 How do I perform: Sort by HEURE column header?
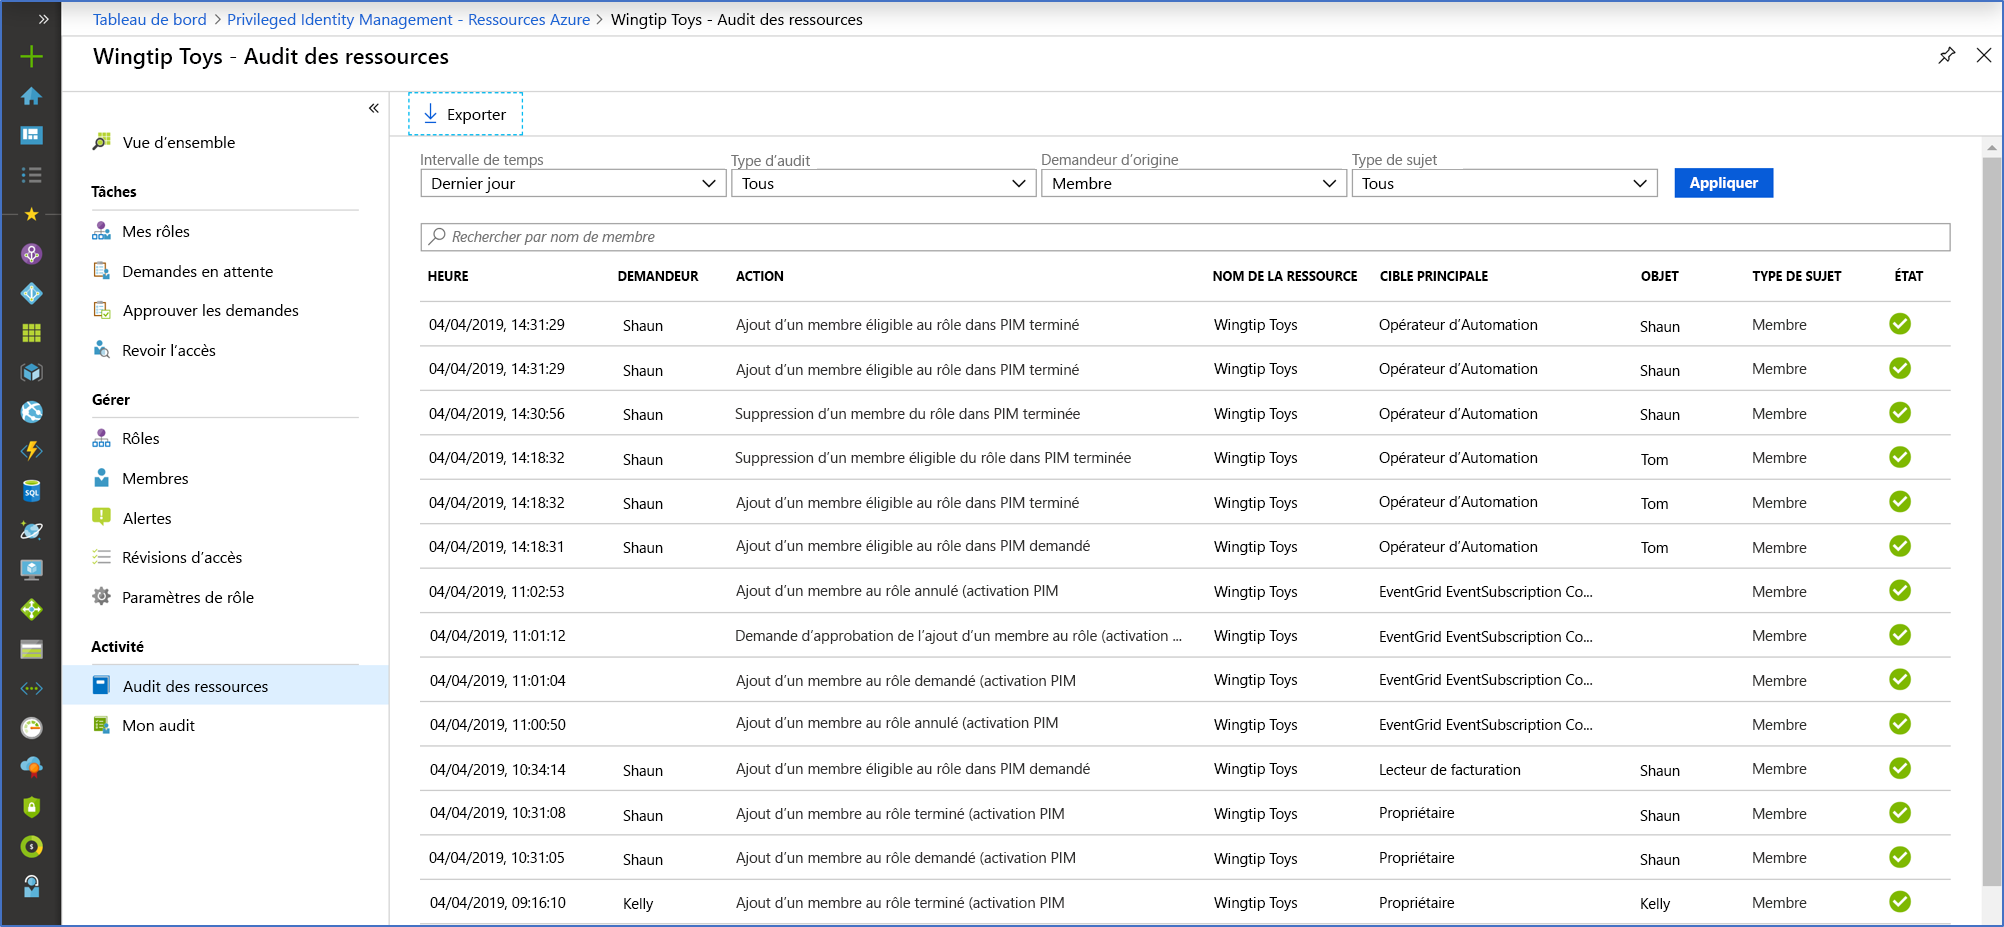(448, 276)
